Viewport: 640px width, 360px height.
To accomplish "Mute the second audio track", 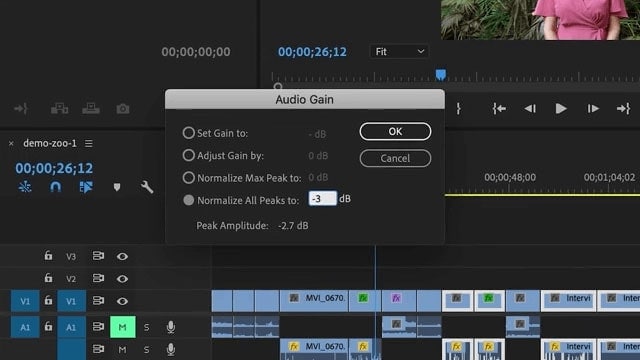I will 122,350.
